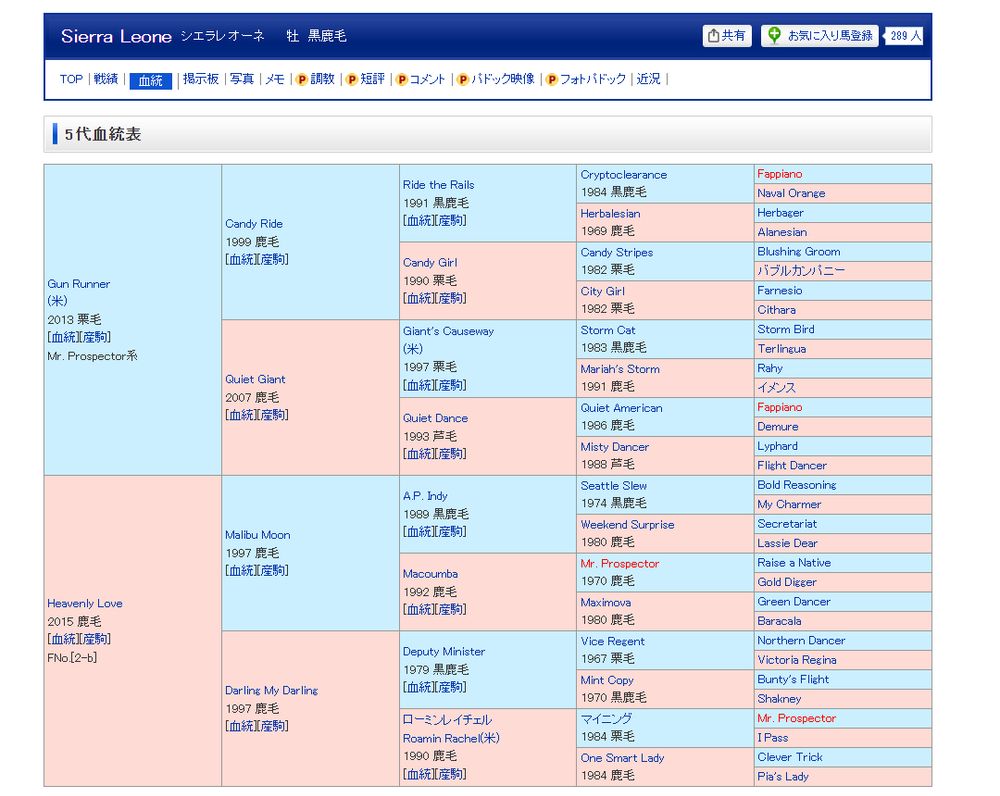The height and width of the screenshot is (796, 1000).
Task: Open Candy Girl link
Action: (x=430, y=263)
